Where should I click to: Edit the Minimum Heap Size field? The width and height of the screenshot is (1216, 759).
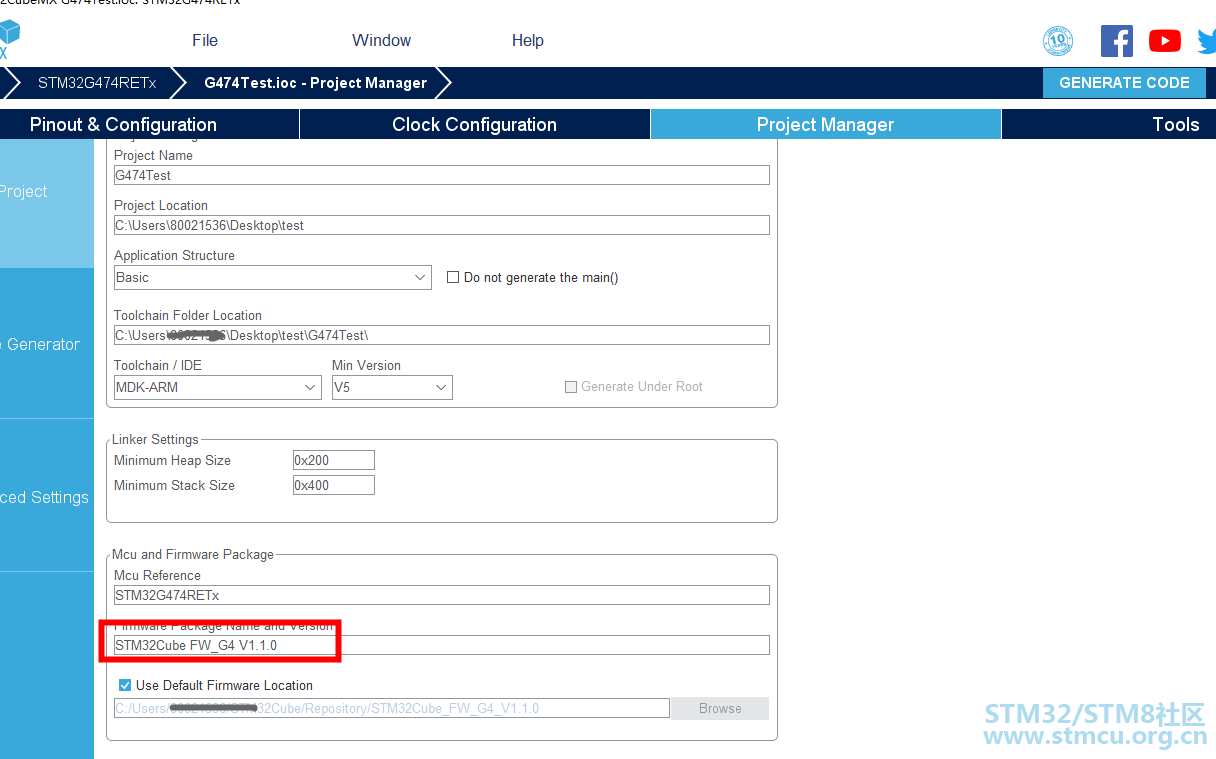click(334, 460)
